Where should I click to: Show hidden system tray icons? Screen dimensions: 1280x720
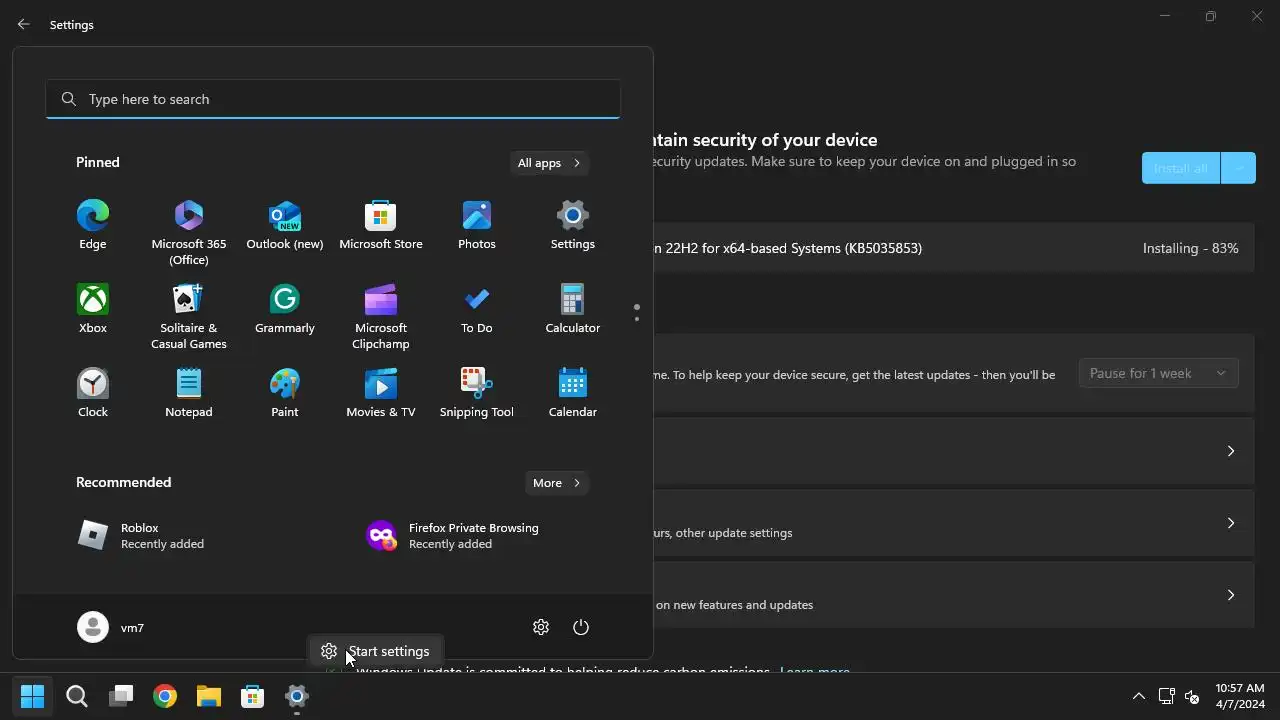[x=1138, y=696]
